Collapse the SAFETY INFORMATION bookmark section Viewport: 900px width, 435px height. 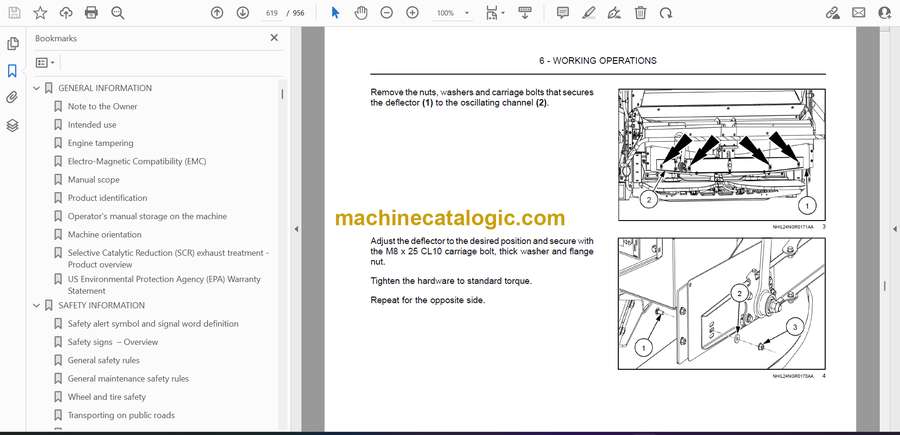pyautogui.click(x=37, y=306)
